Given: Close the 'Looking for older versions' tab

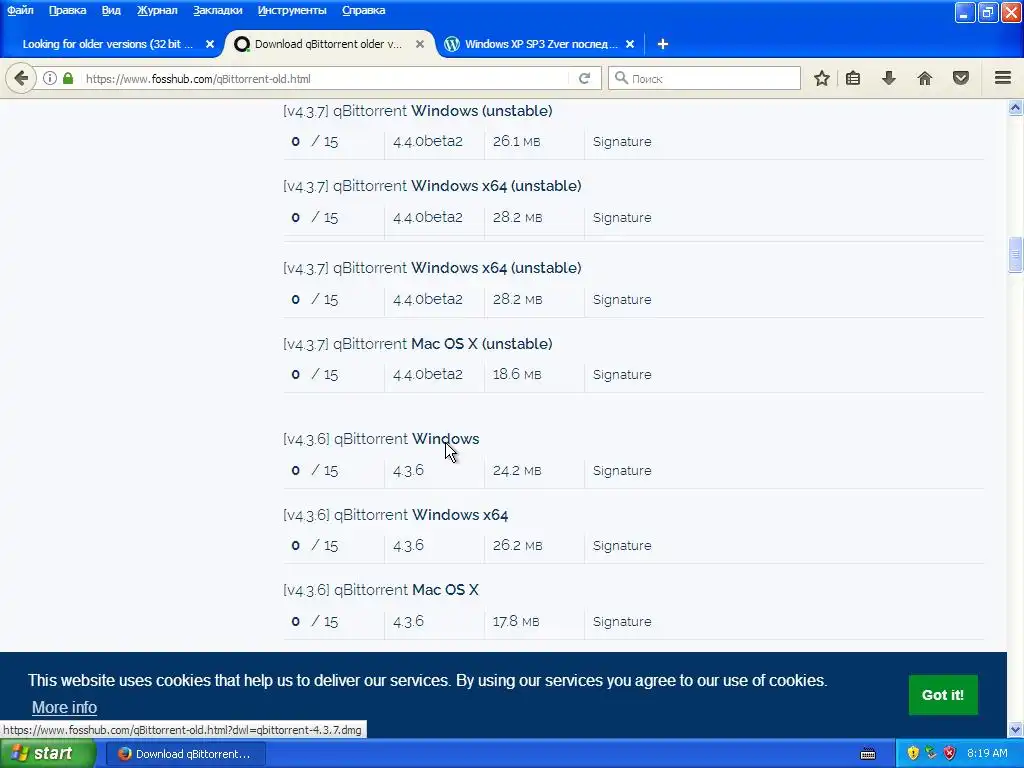Looking at the screenshot, I should point(210,44).
